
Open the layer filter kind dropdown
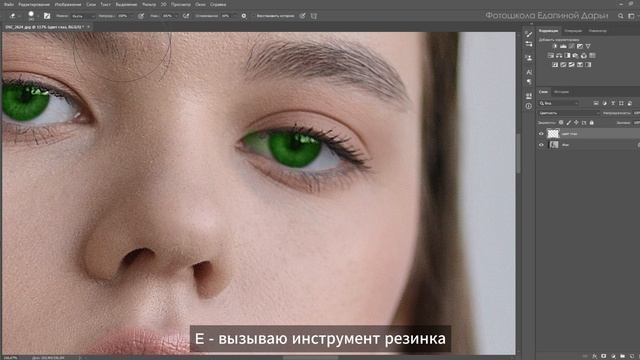pyautogui.click(x=559, y=103)
